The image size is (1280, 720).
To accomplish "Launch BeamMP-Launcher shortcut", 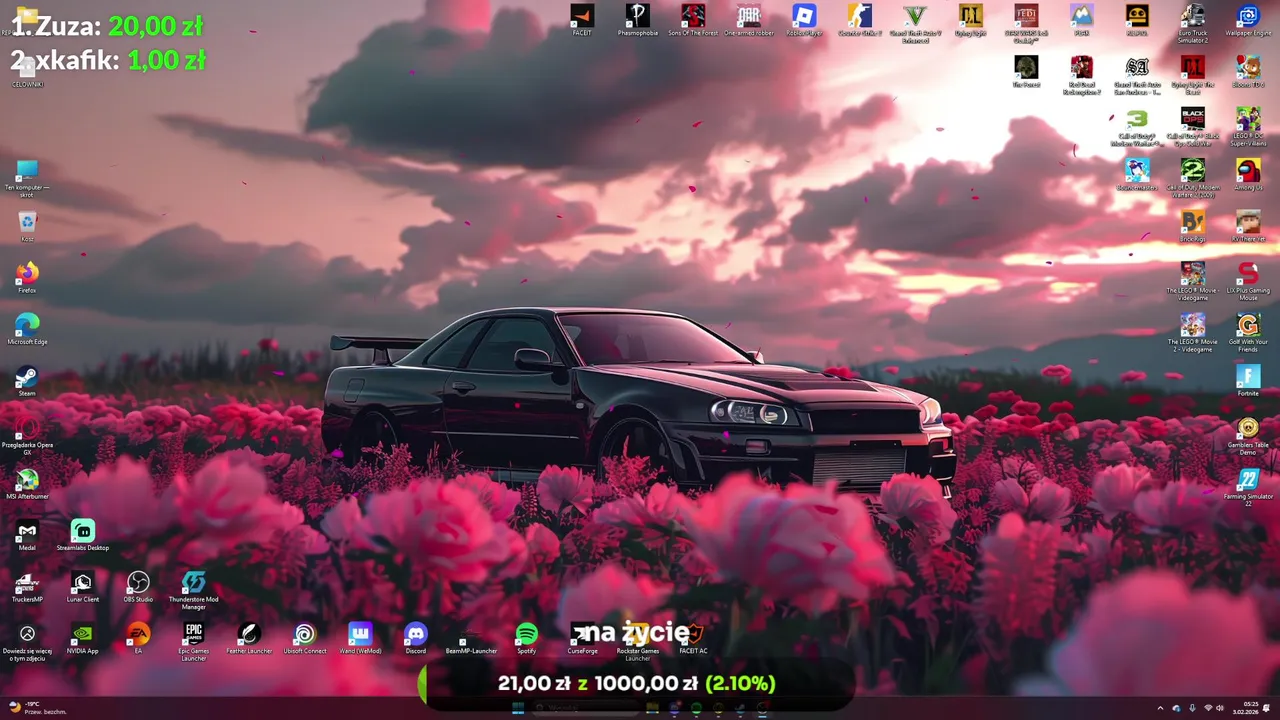I will click(471, 640).
